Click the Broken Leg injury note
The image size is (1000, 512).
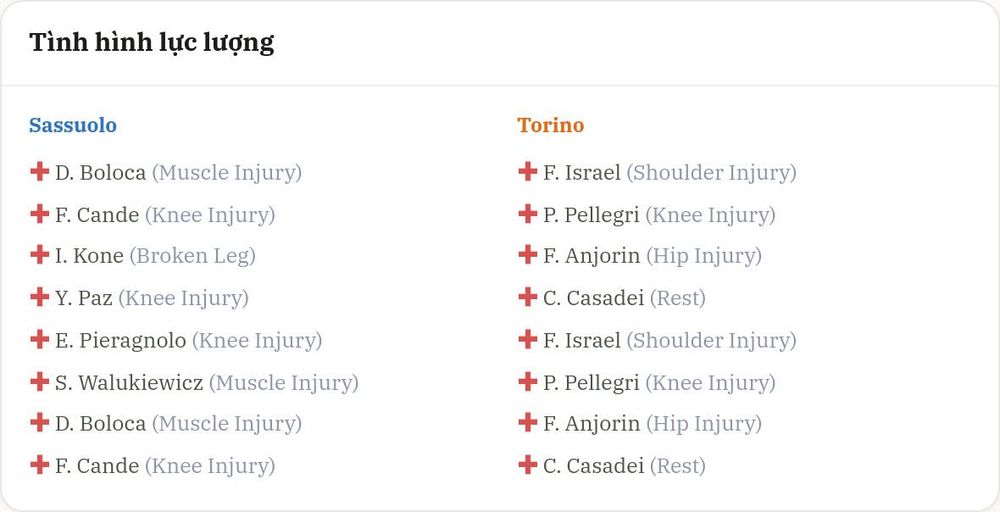click(x=193, y=256)
